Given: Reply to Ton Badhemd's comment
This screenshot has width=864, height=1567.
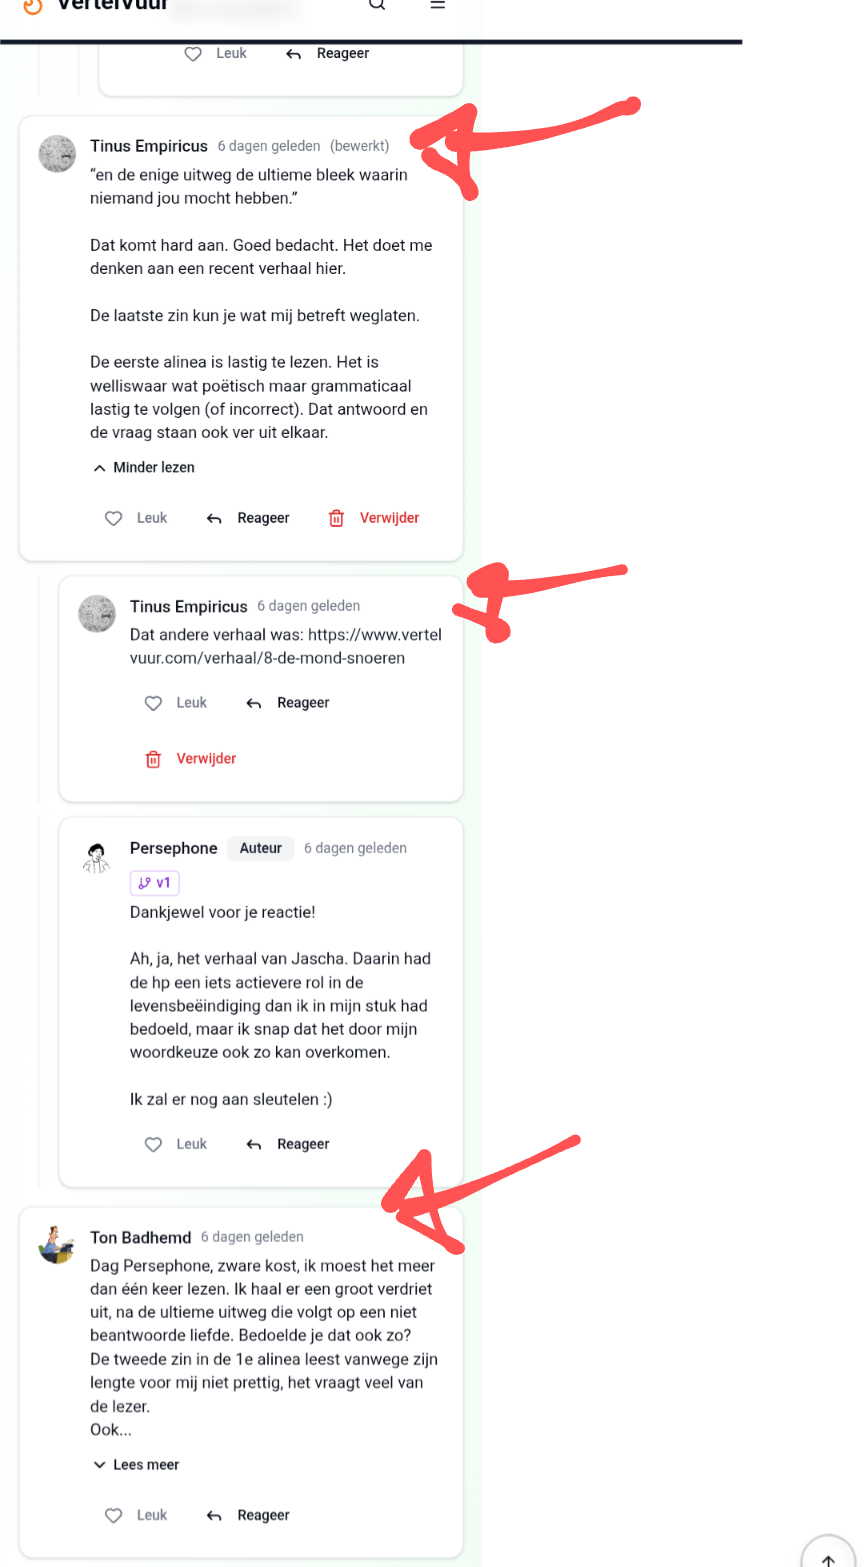Looking at the screenshot, I should click(x=250, y=1515).
